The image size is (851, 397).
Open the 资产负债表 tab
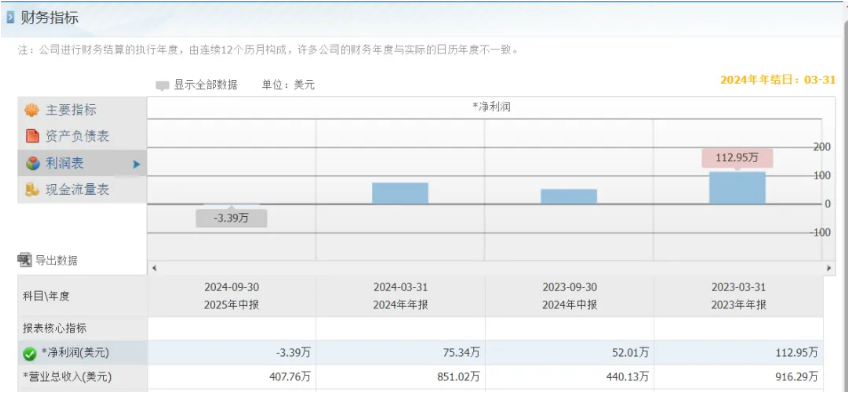click(82, 136)
